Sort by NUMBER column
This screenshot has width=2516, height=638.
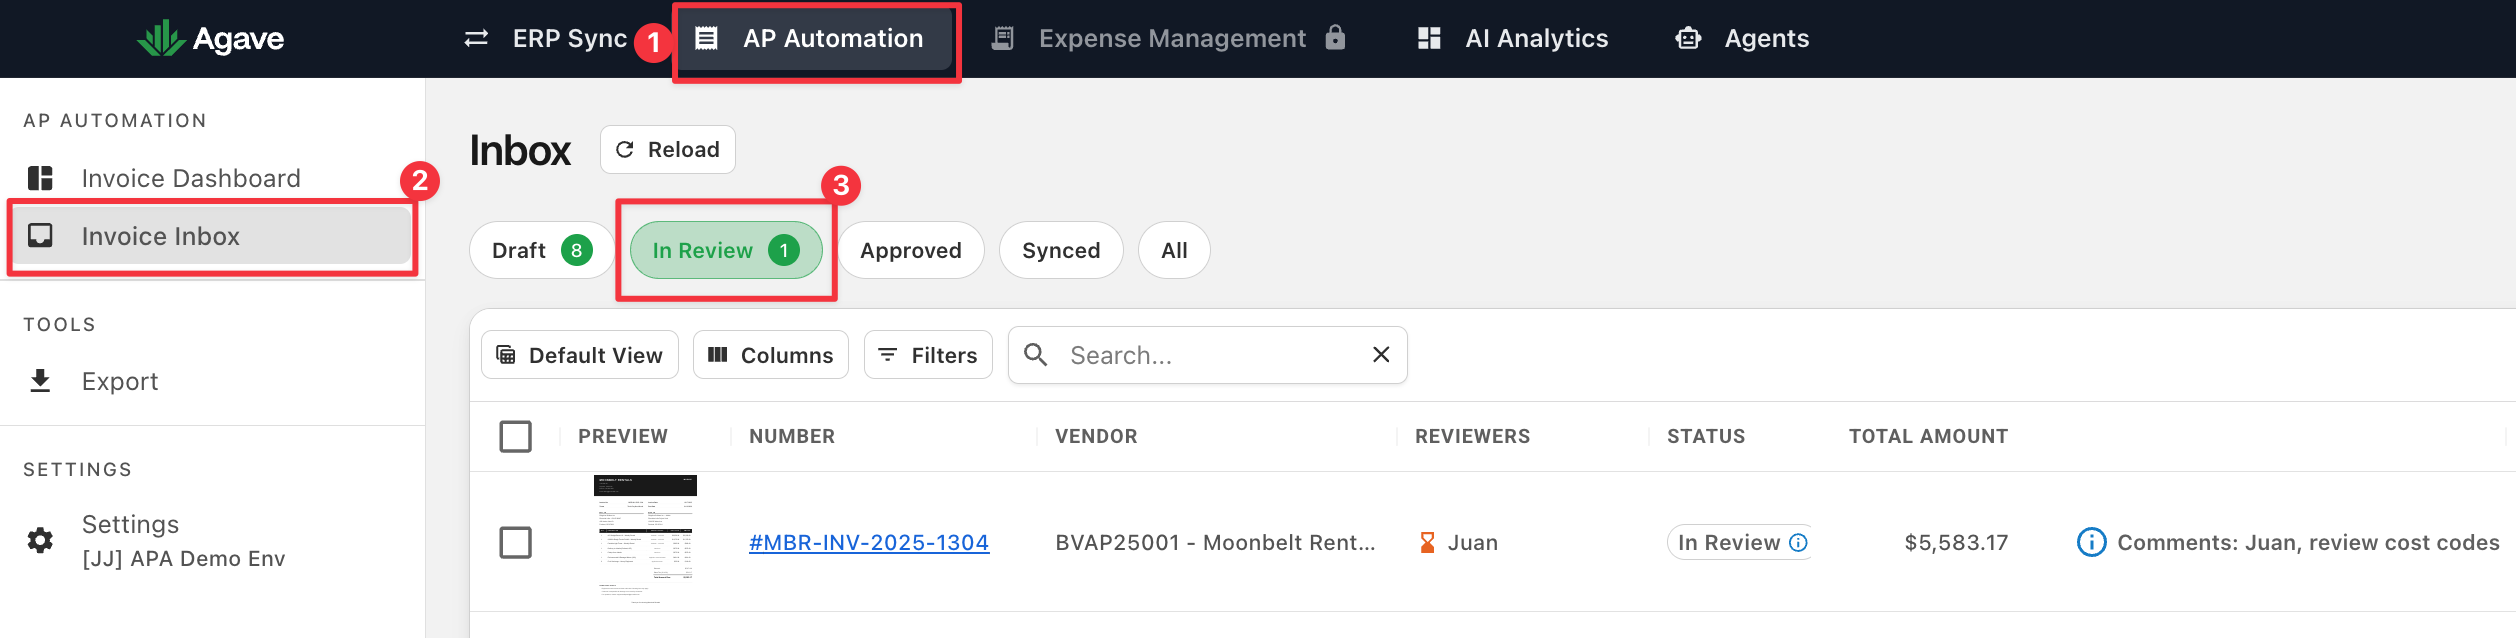(x=792, y=436)
